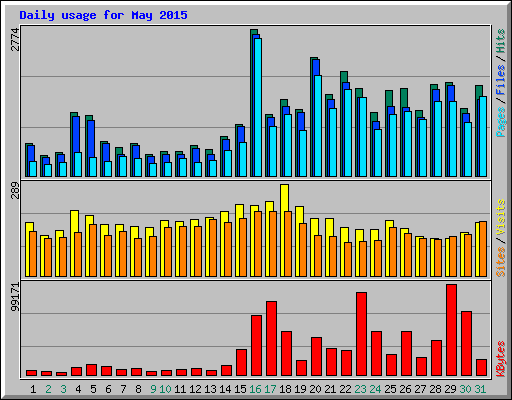The width and height of the screenshot is (512, 400).
Task: Click day label 10 on the x-axis
Action: [x=165, y=389]
